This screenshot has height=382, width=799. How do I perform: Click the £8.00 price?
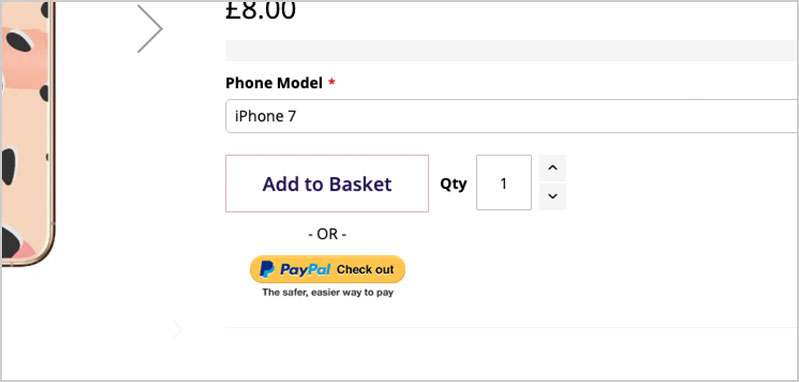[260, 11]
